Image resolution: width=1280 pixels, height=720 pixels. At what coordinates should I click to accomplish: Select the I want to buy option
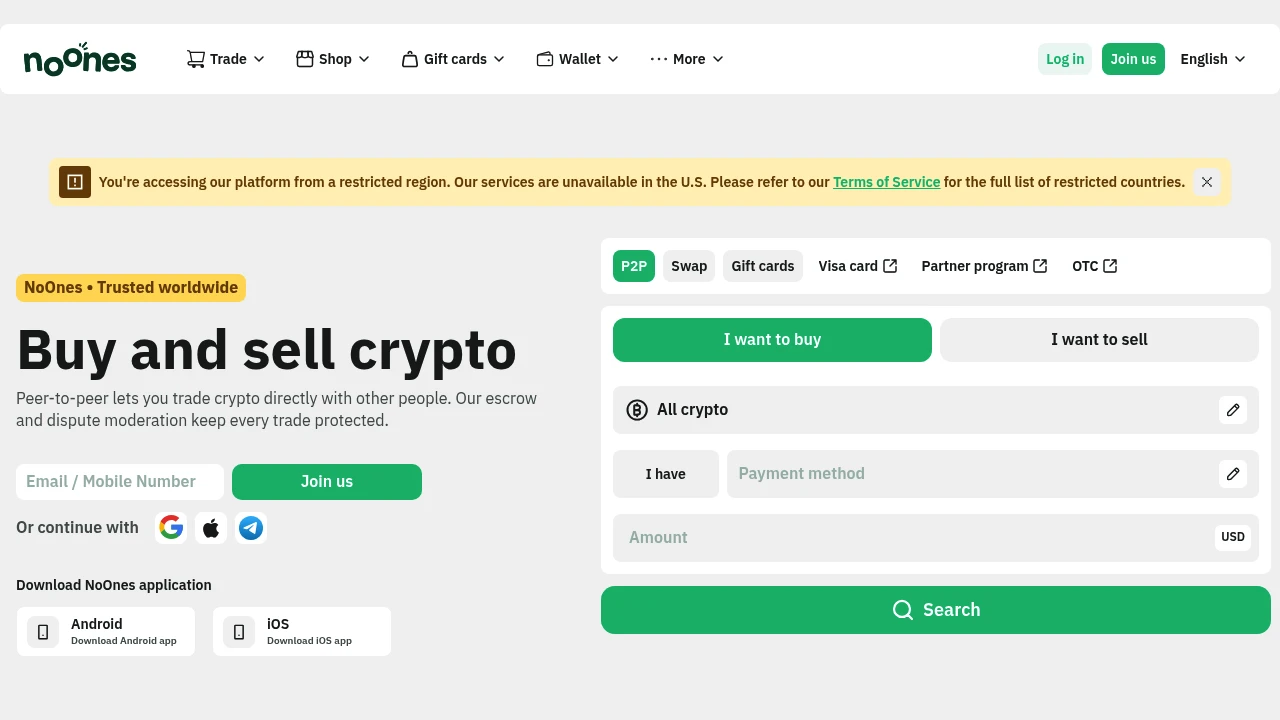[x=772, y=340]
